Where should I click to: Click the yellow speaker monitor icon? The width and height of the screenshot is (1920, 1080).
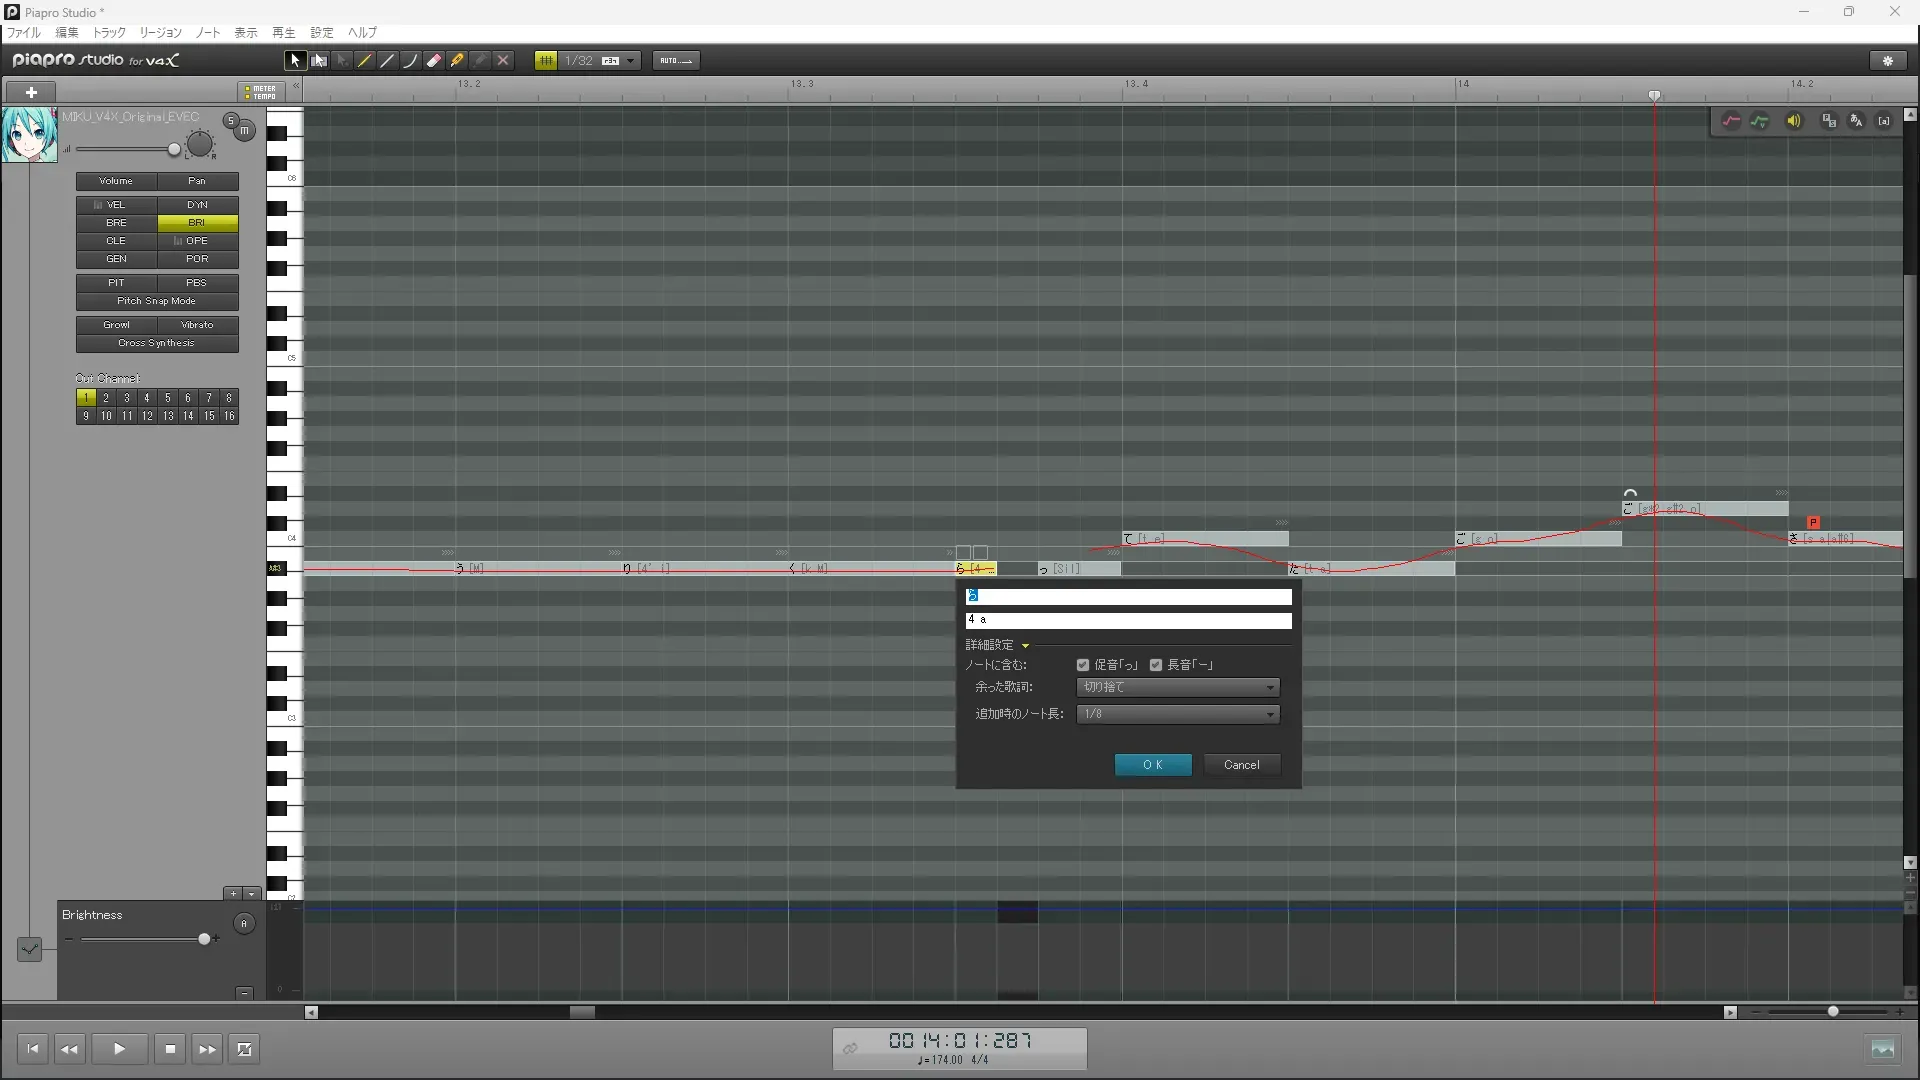tap(1794, 121)
